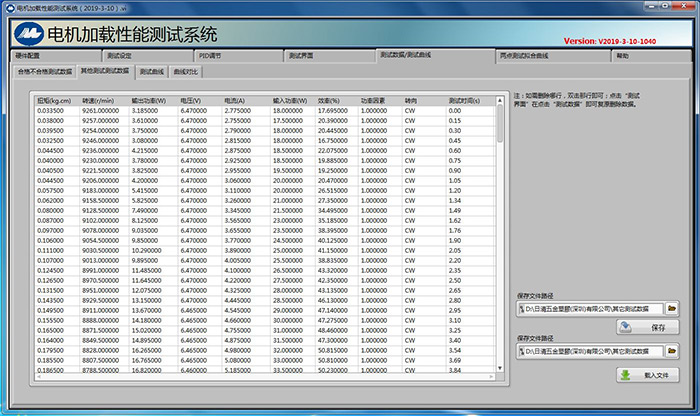Open folder browser above the 载入文件 button
This screenshot has width=700, height=416.
point(671,351)
